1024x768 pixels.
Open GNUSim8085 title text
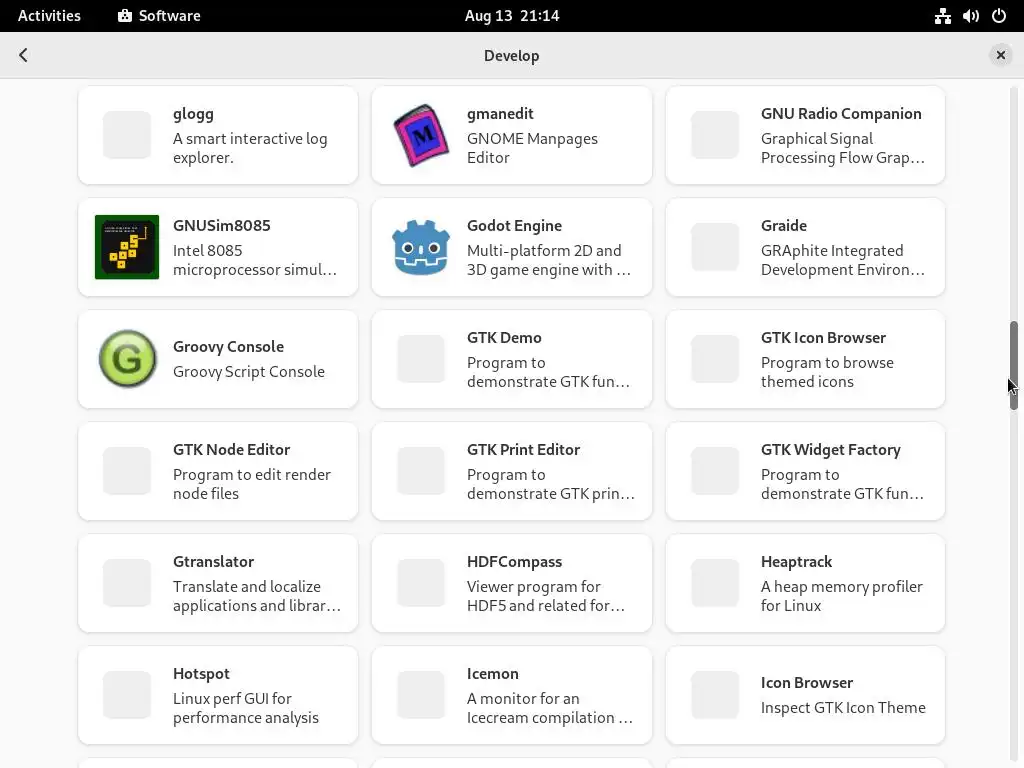pos(221,225)
